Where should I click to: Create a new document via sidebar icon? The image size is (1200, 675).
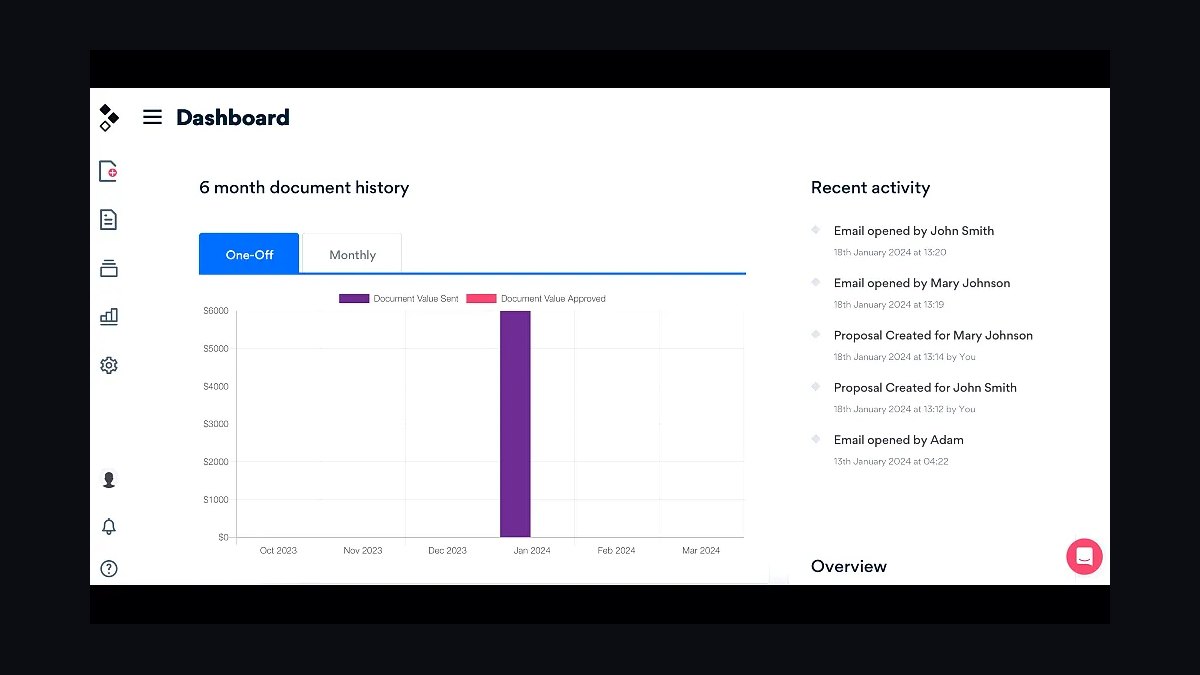[109, 171]
